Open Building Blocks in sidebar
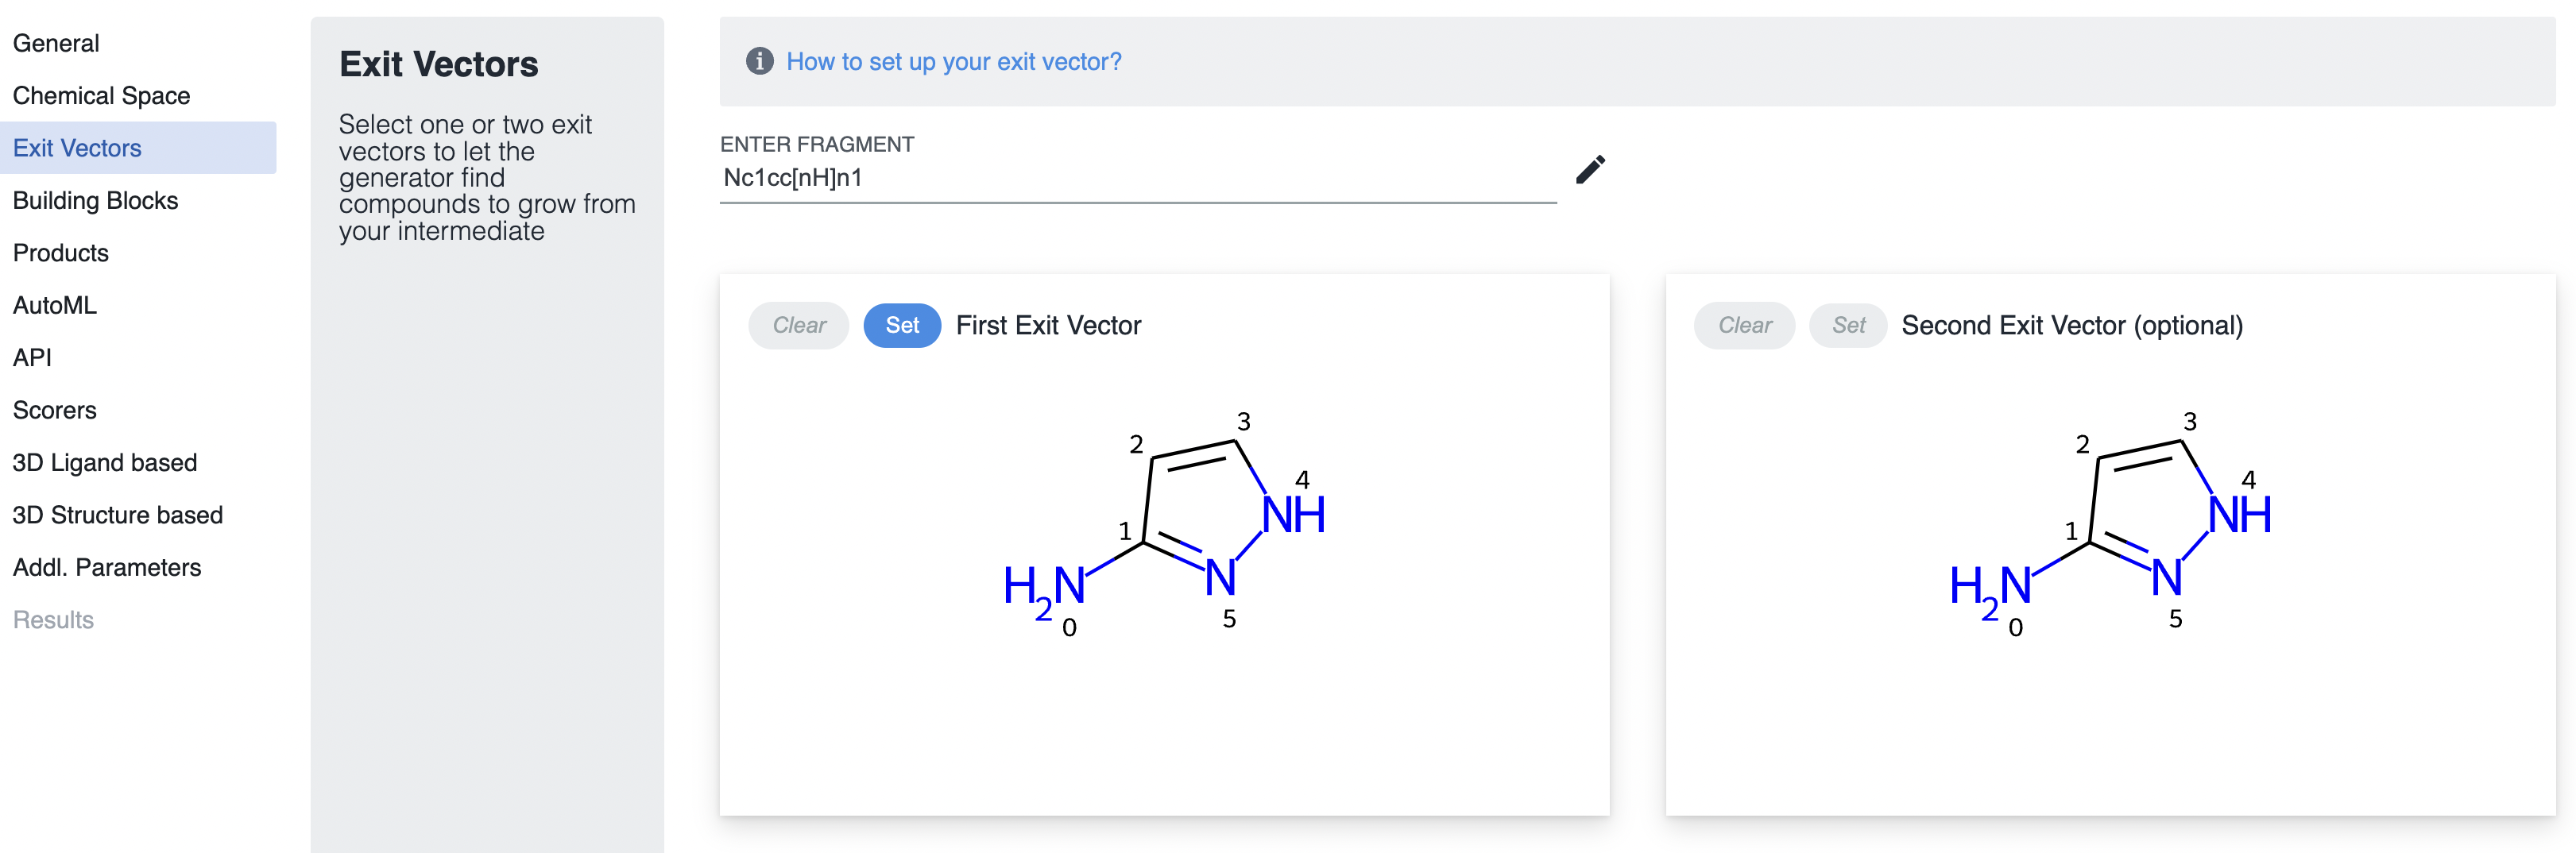This screenshot has height=853, width=2576. click(95, 200)
